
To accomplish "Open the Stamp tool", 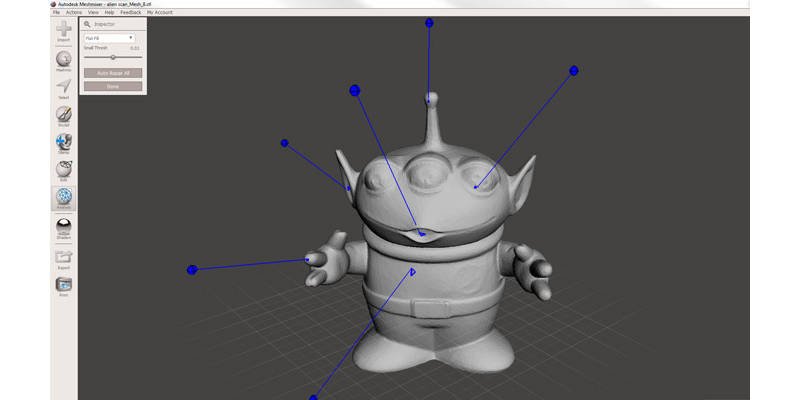I will 64,143.
